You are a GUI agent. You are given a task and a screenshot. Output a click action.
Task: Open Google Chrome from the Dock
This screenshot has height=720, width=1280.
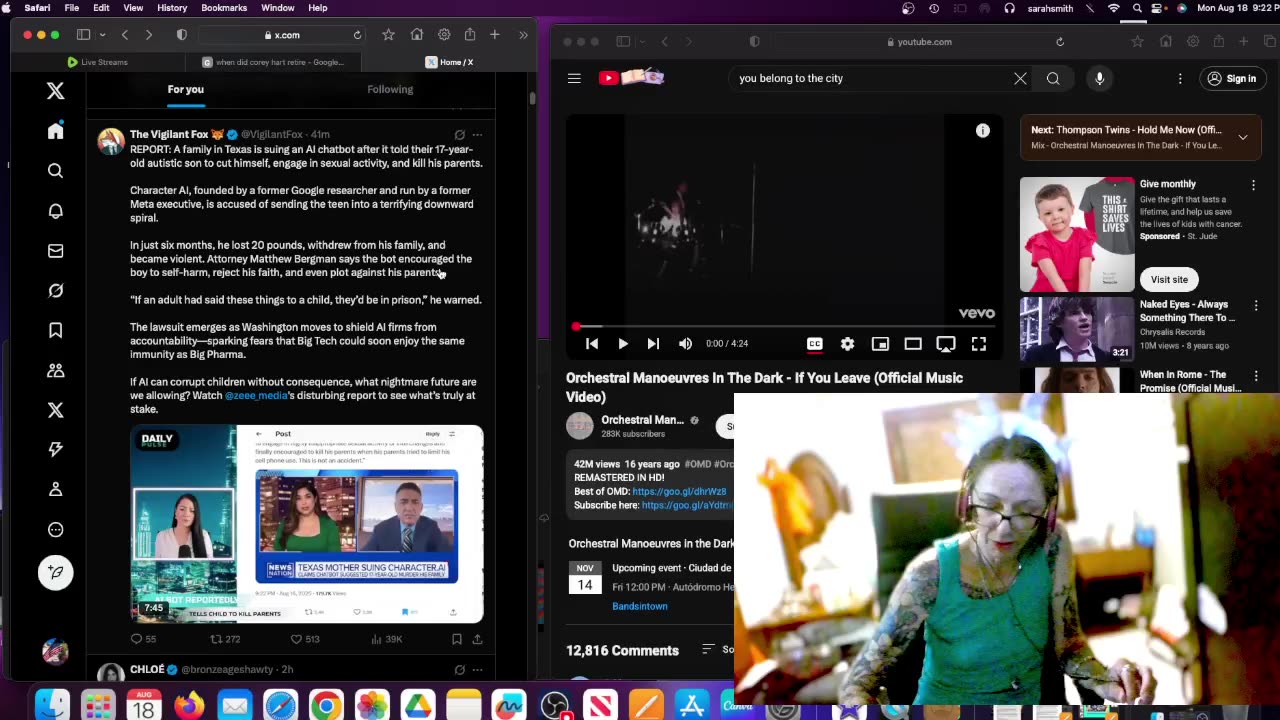tap(325, 707)
